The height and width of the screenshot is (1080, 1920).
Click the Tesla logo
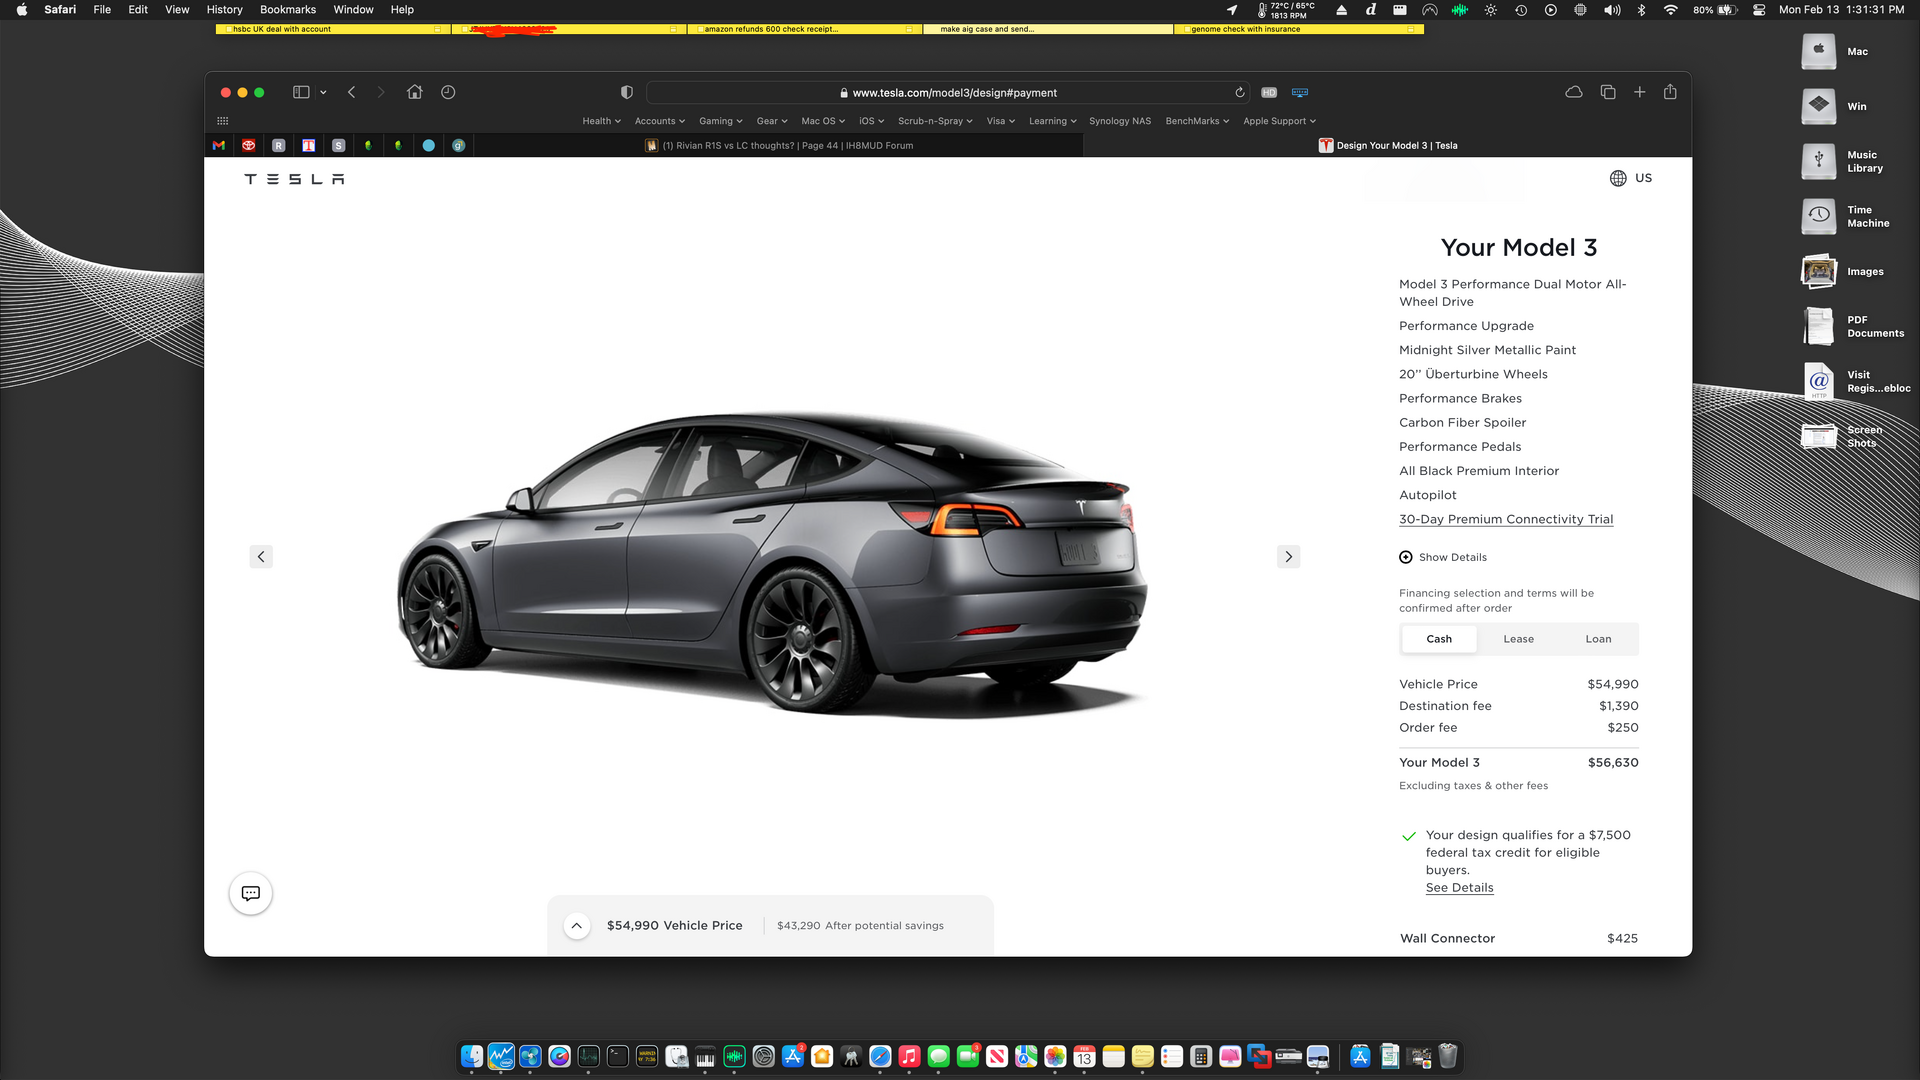(x=295, y=179)
